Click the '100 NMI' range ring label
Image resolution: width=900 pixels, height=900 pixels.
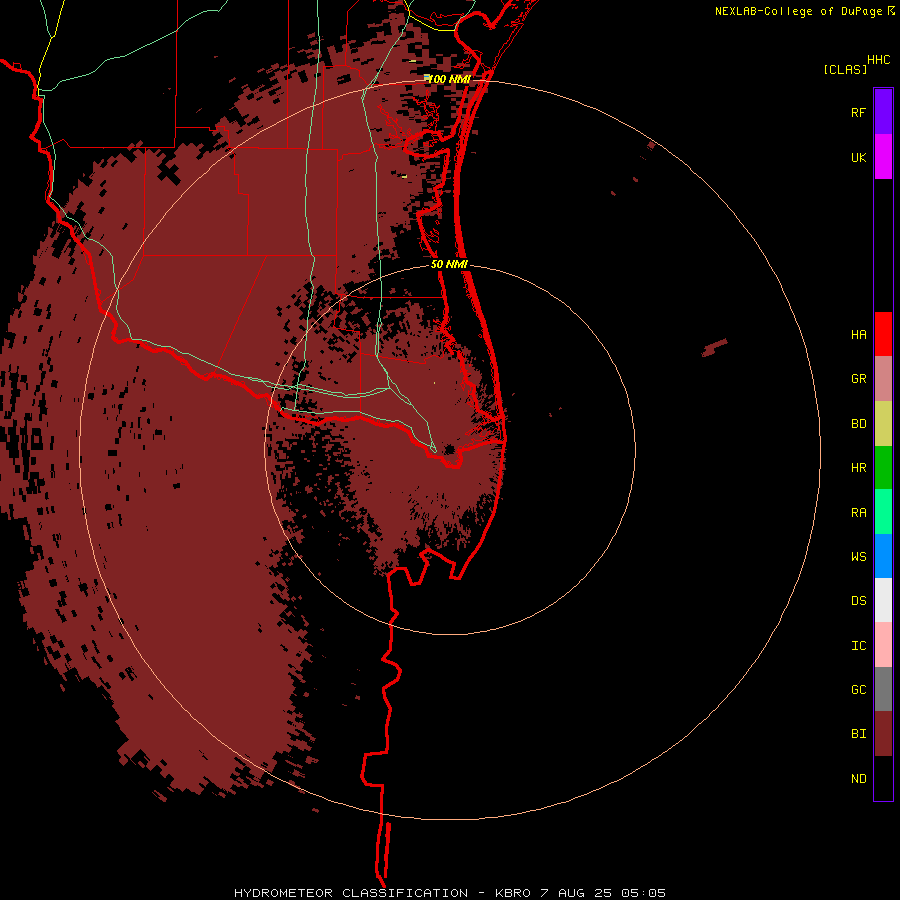point(449,79)
